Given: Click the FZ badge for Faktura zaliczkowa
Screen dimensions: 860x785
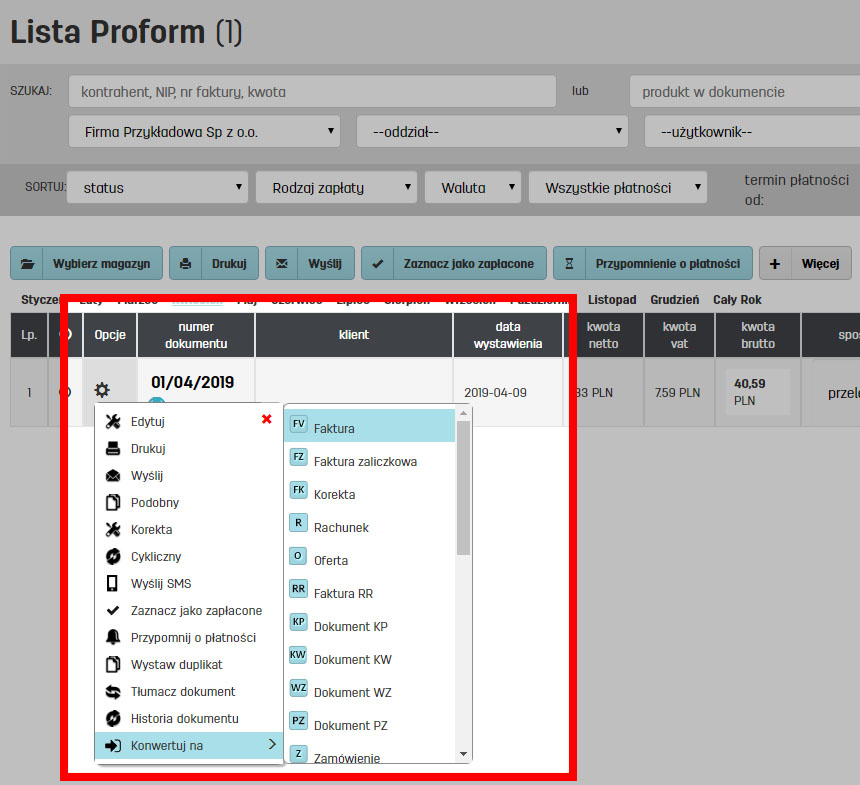Looking at the screenshot, I should [x=298, y=457].
